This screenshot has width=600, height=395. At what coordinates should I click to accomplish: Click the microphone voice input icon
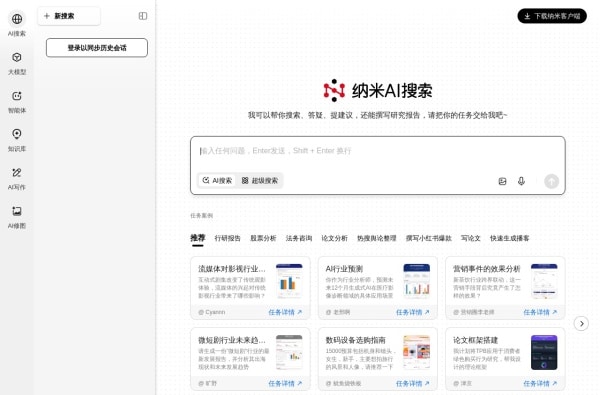521,181
